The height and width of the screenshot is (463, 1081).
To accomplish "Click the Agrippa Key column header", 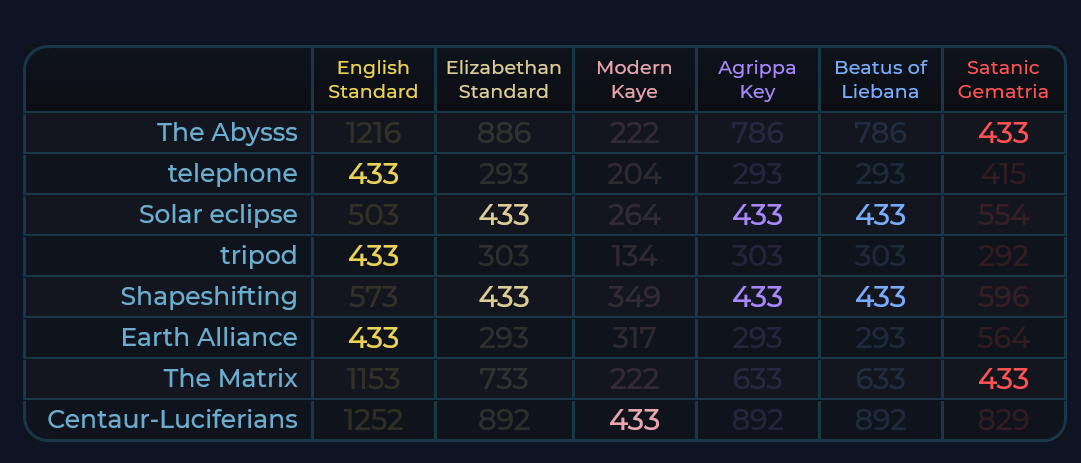I will (x=757, y=80).
